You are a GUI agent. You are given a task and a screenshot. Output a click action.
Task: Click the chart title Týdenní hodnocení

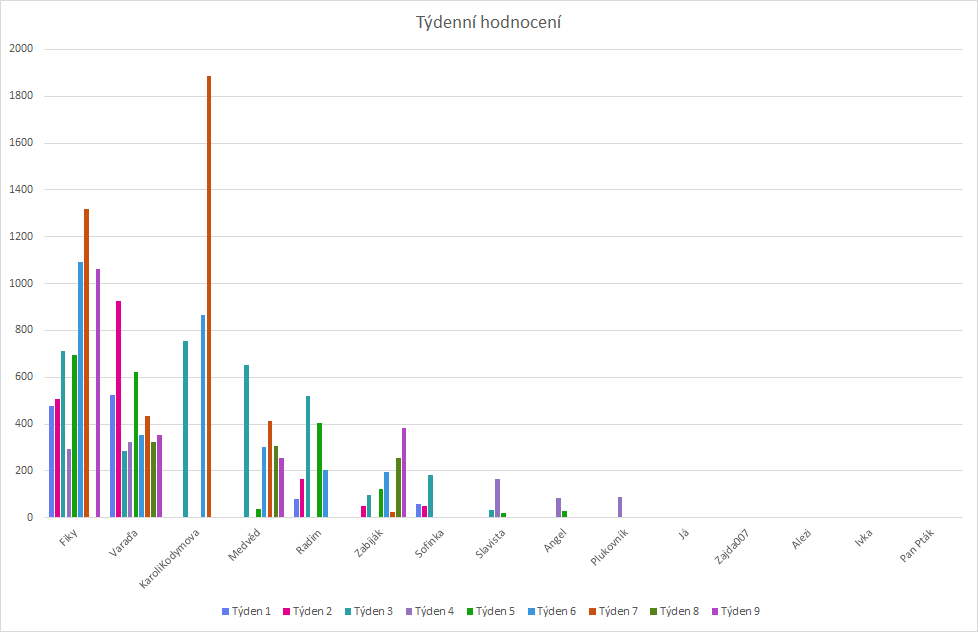point(488,22)
